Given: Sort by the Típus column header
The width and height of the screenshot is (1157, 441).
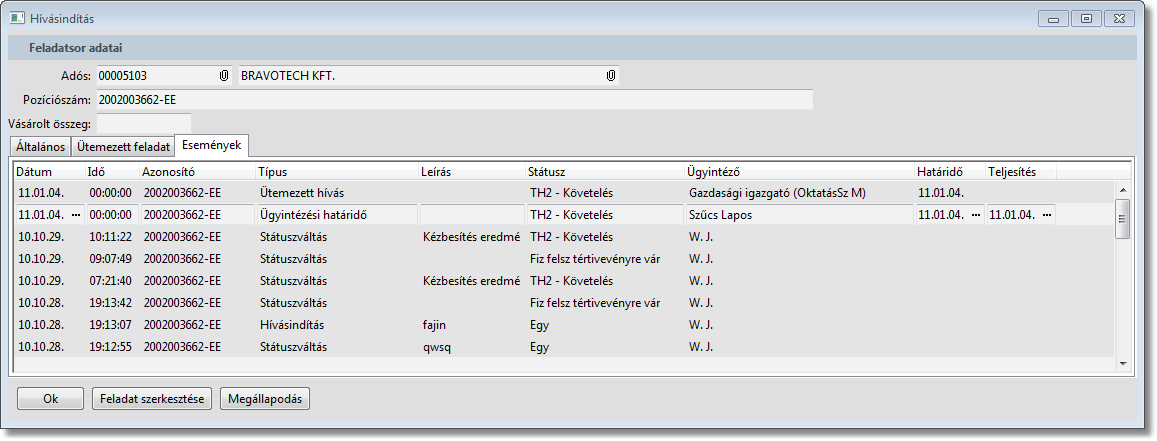Looking at the screenshot, I should [x=337, y=172].
